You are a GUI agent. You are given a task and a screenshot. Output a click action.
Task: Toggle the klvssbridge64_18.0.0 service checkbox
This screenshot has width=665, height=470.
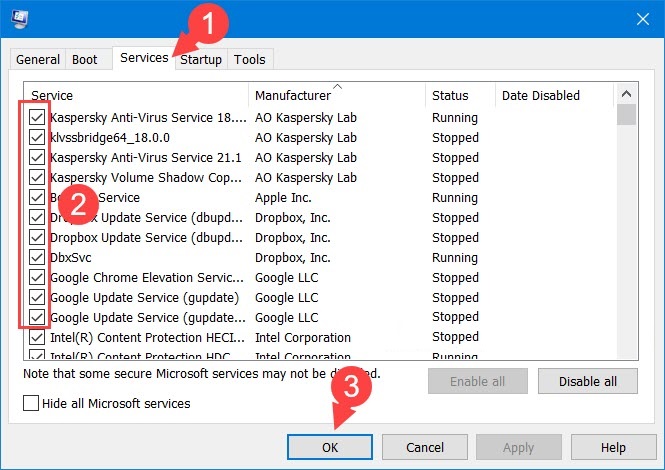(x=37, y=137)
